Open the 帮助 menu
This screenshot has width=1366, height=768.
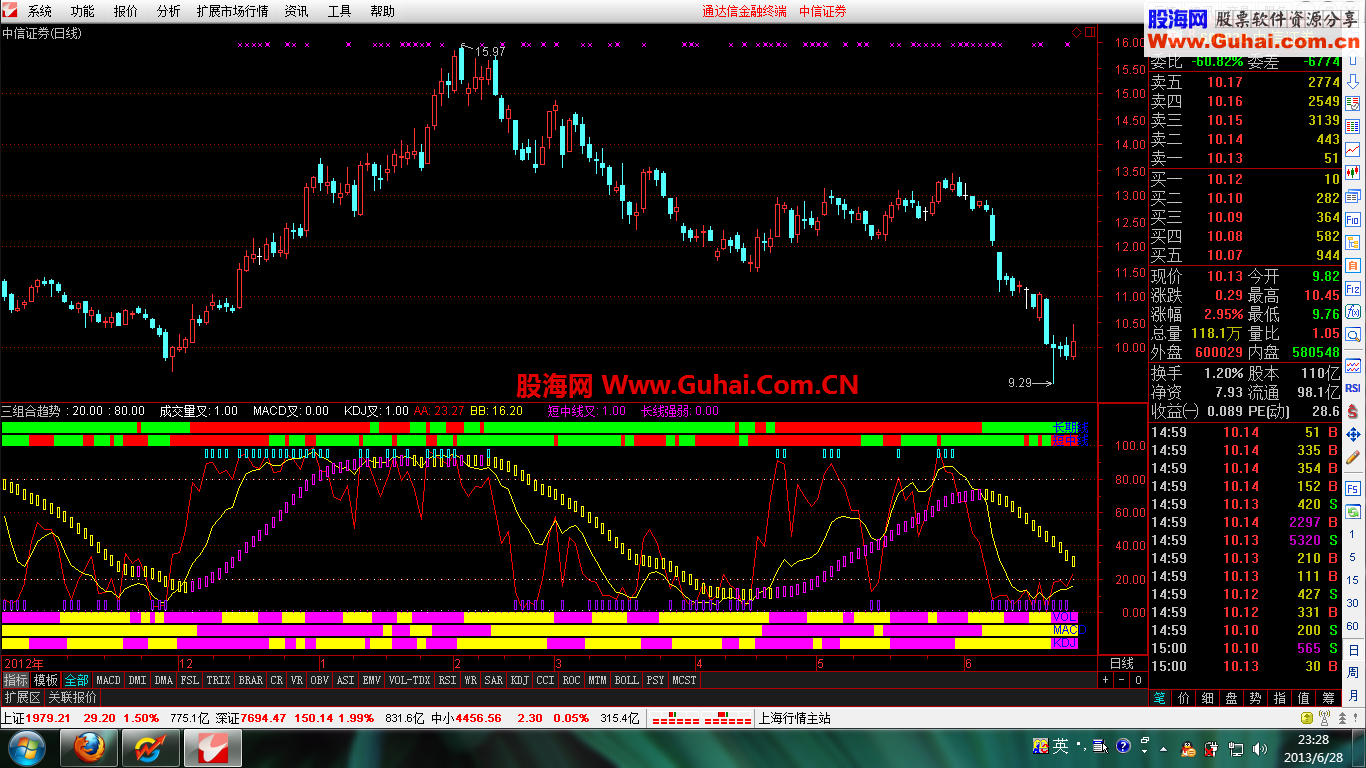[x=382, y=11]
